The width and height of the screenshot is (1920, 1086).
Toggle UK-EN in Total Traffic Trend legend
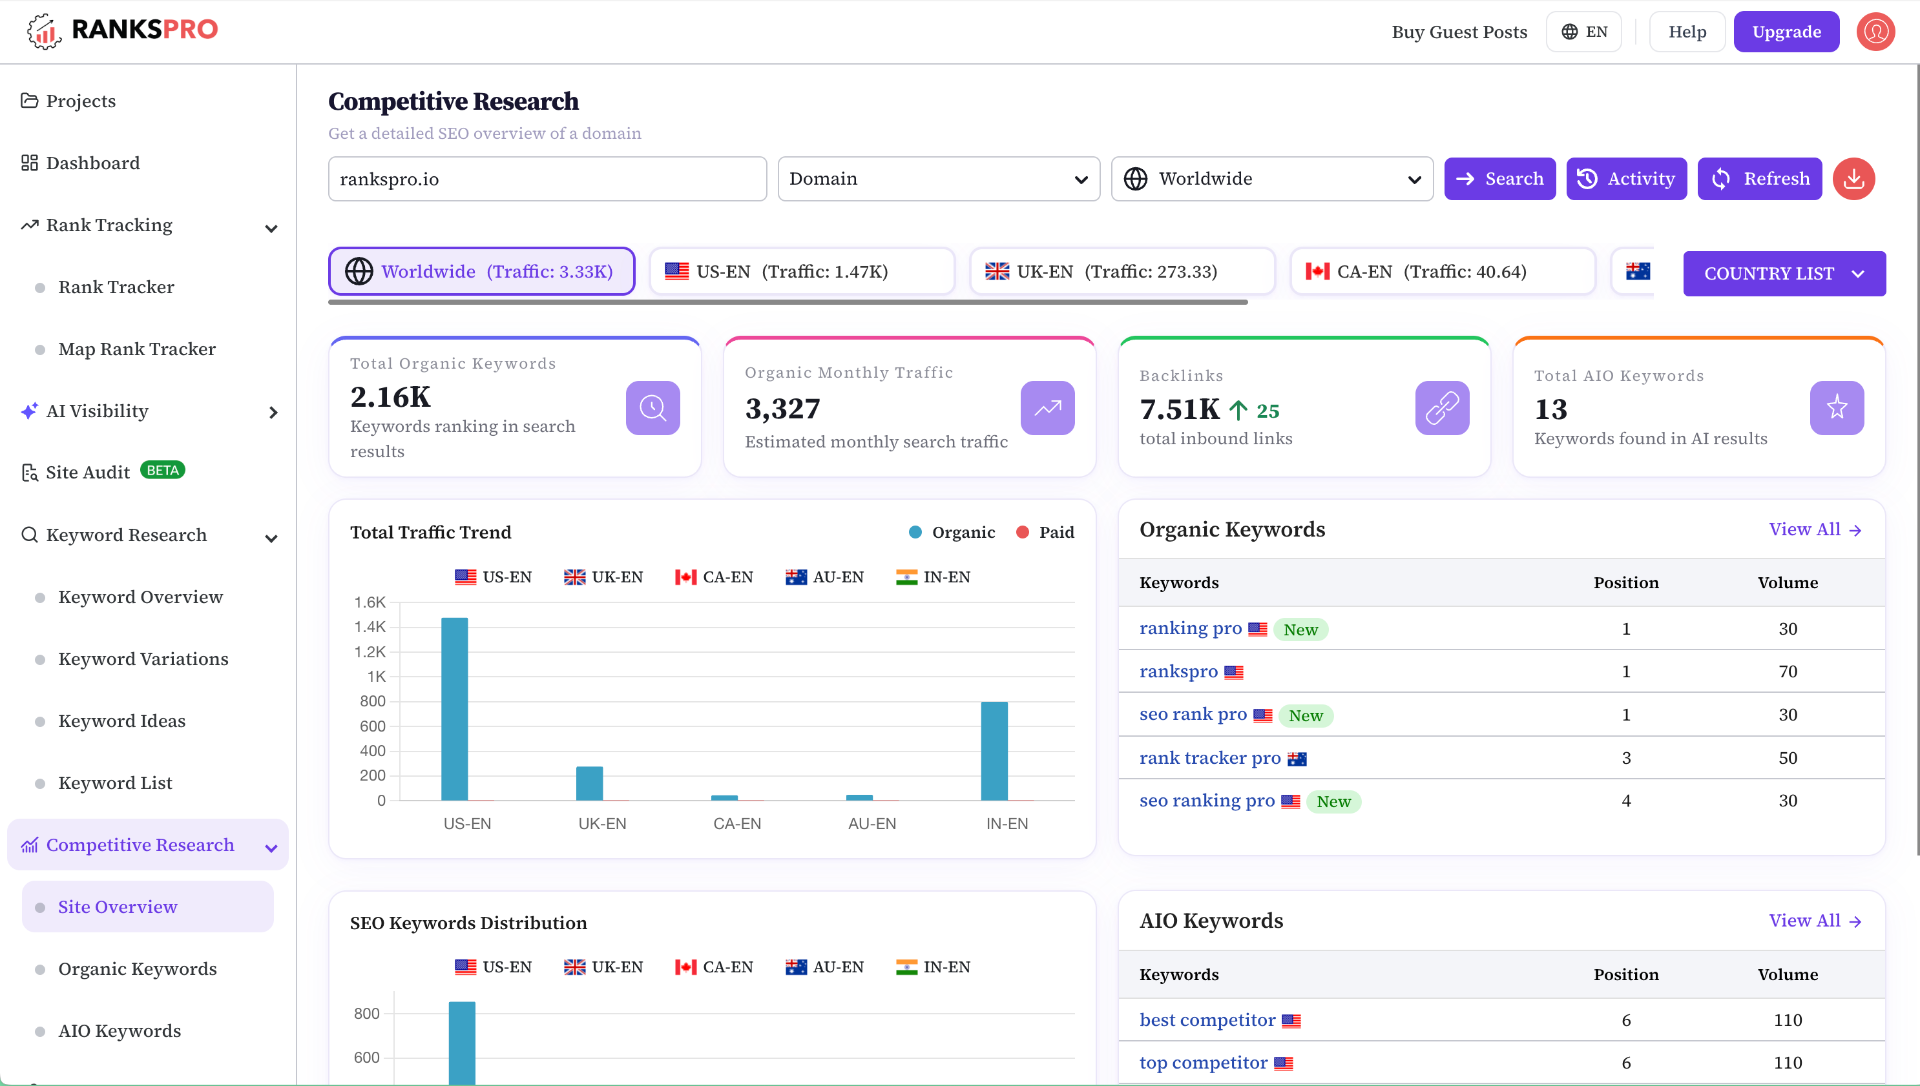pyautogui.click(x=603, y=577)
